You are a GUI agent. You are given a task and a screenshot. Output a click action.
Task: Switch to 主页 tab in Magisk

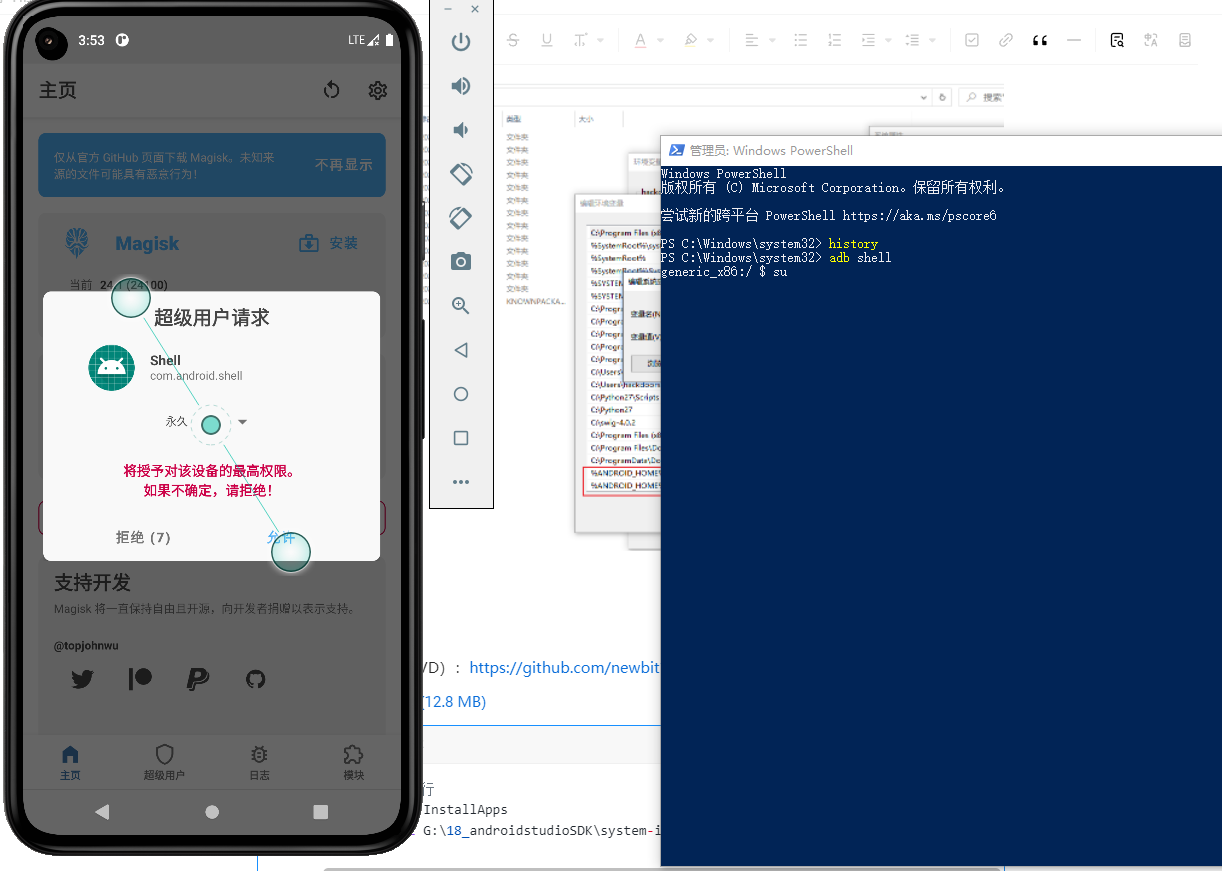point(70,763)
